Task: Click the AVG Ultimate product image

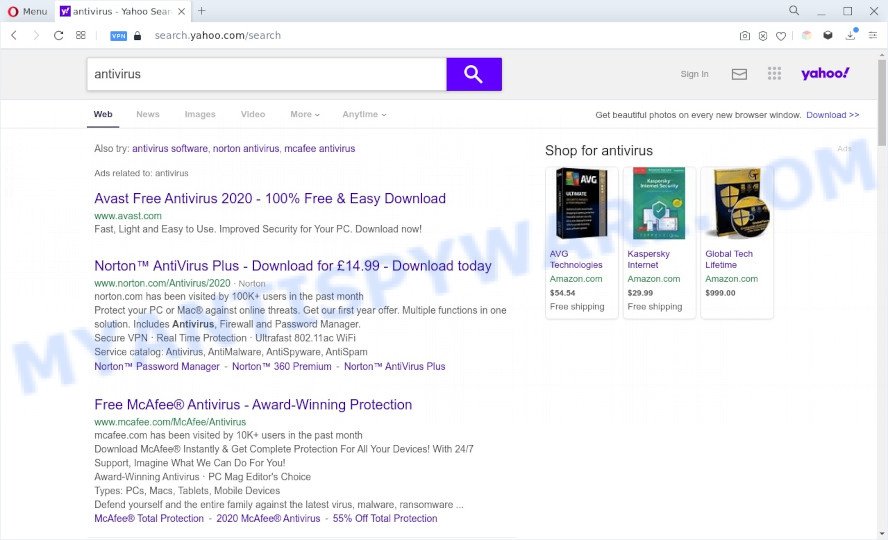Action: tap(581, 203)
